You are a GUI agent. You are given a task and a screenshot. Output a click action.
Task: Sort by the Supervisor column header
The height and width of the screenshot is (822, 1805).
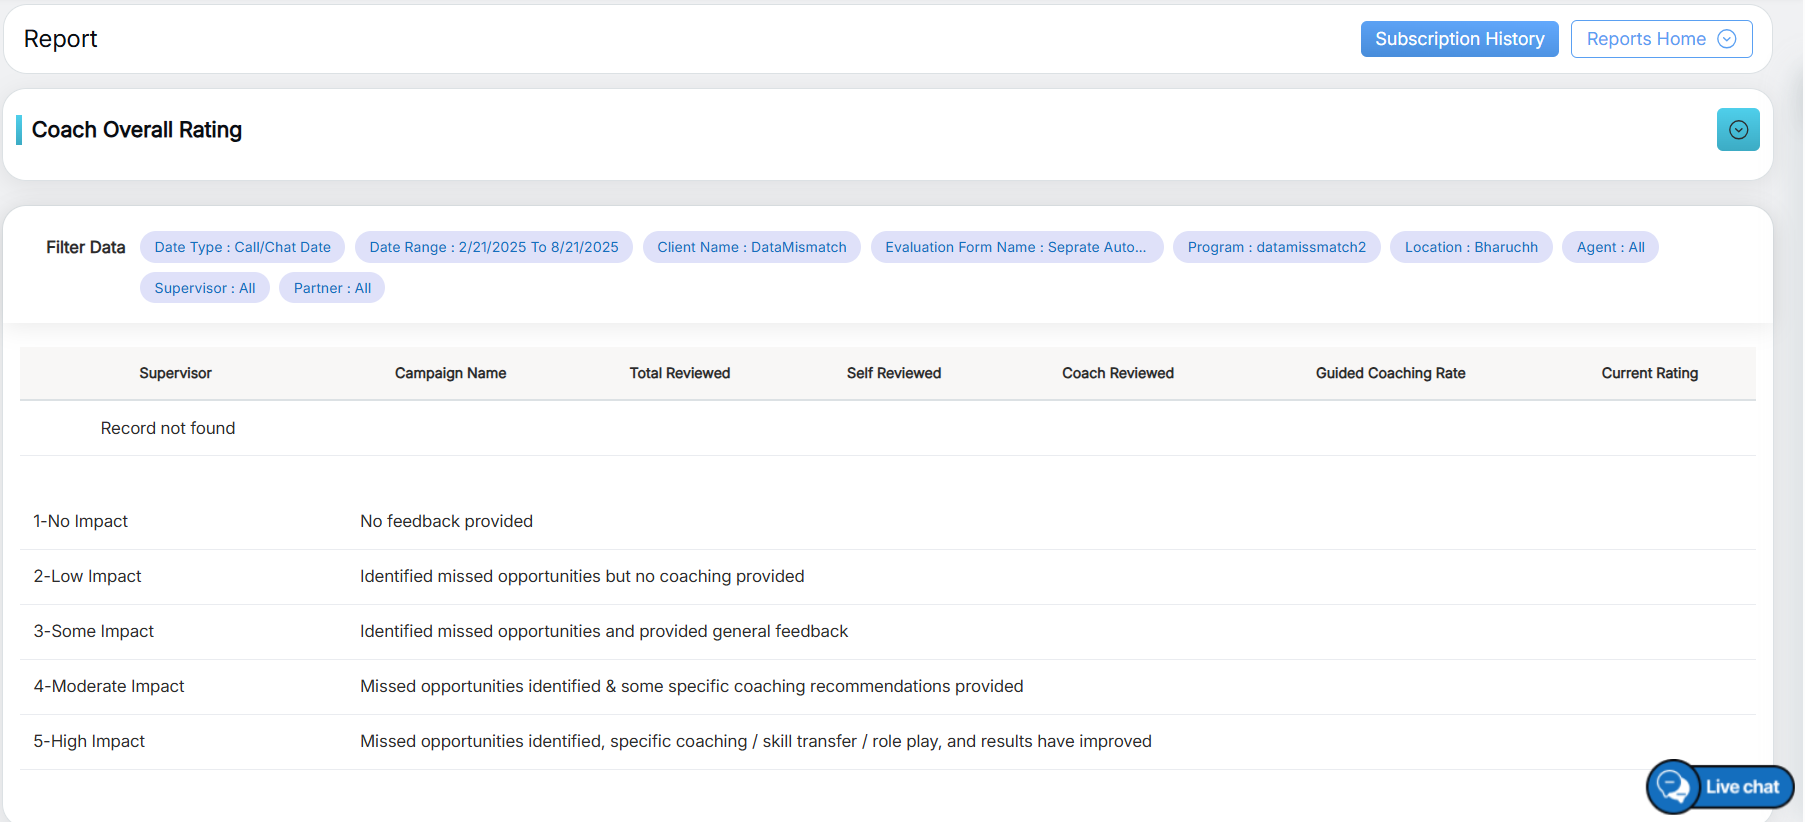[175, 373]
